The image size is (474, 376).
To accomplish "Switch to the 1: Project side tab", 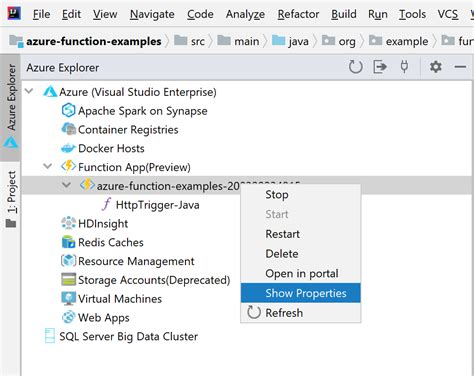I will pyautogui.click(x=11, y=199).
